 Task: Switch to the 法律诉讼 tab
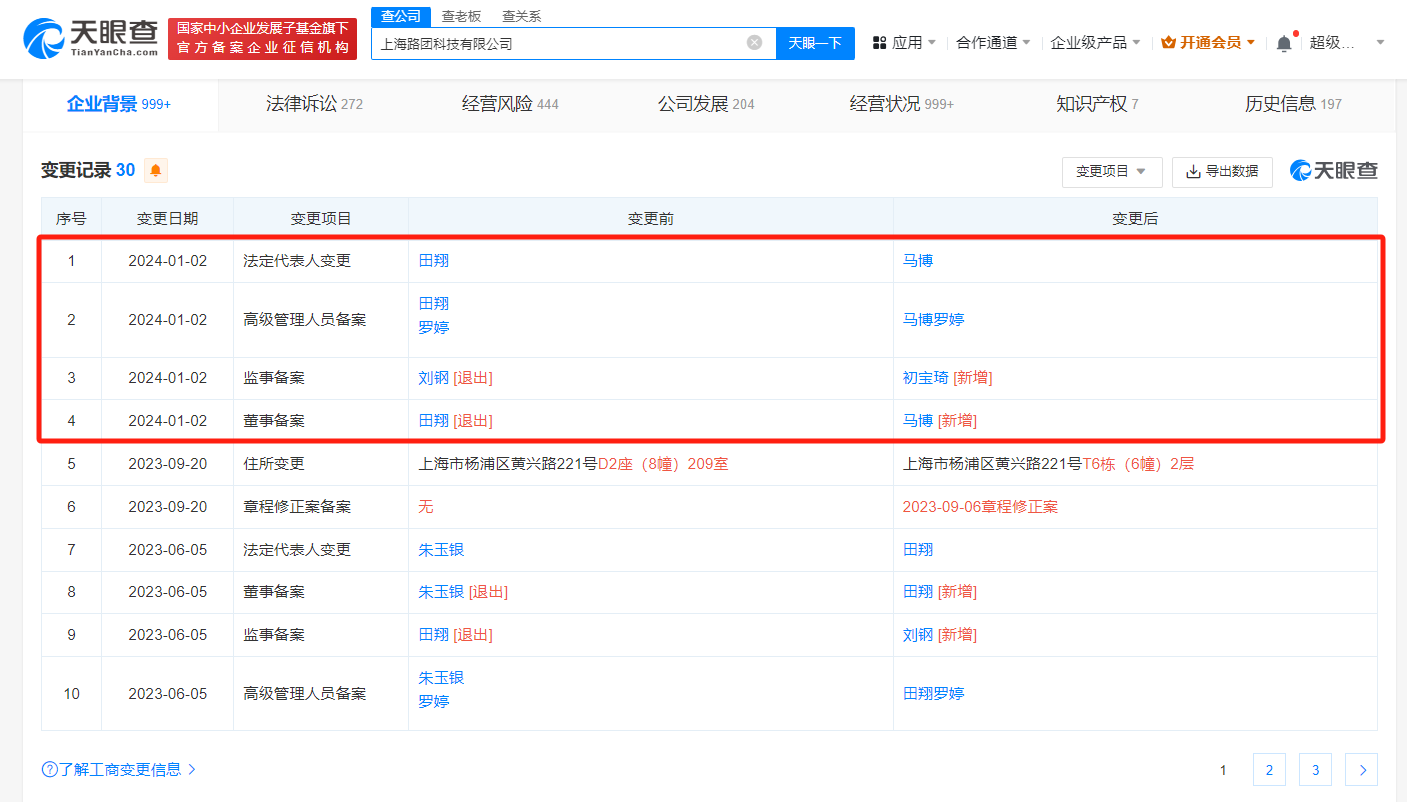point(314,104)
